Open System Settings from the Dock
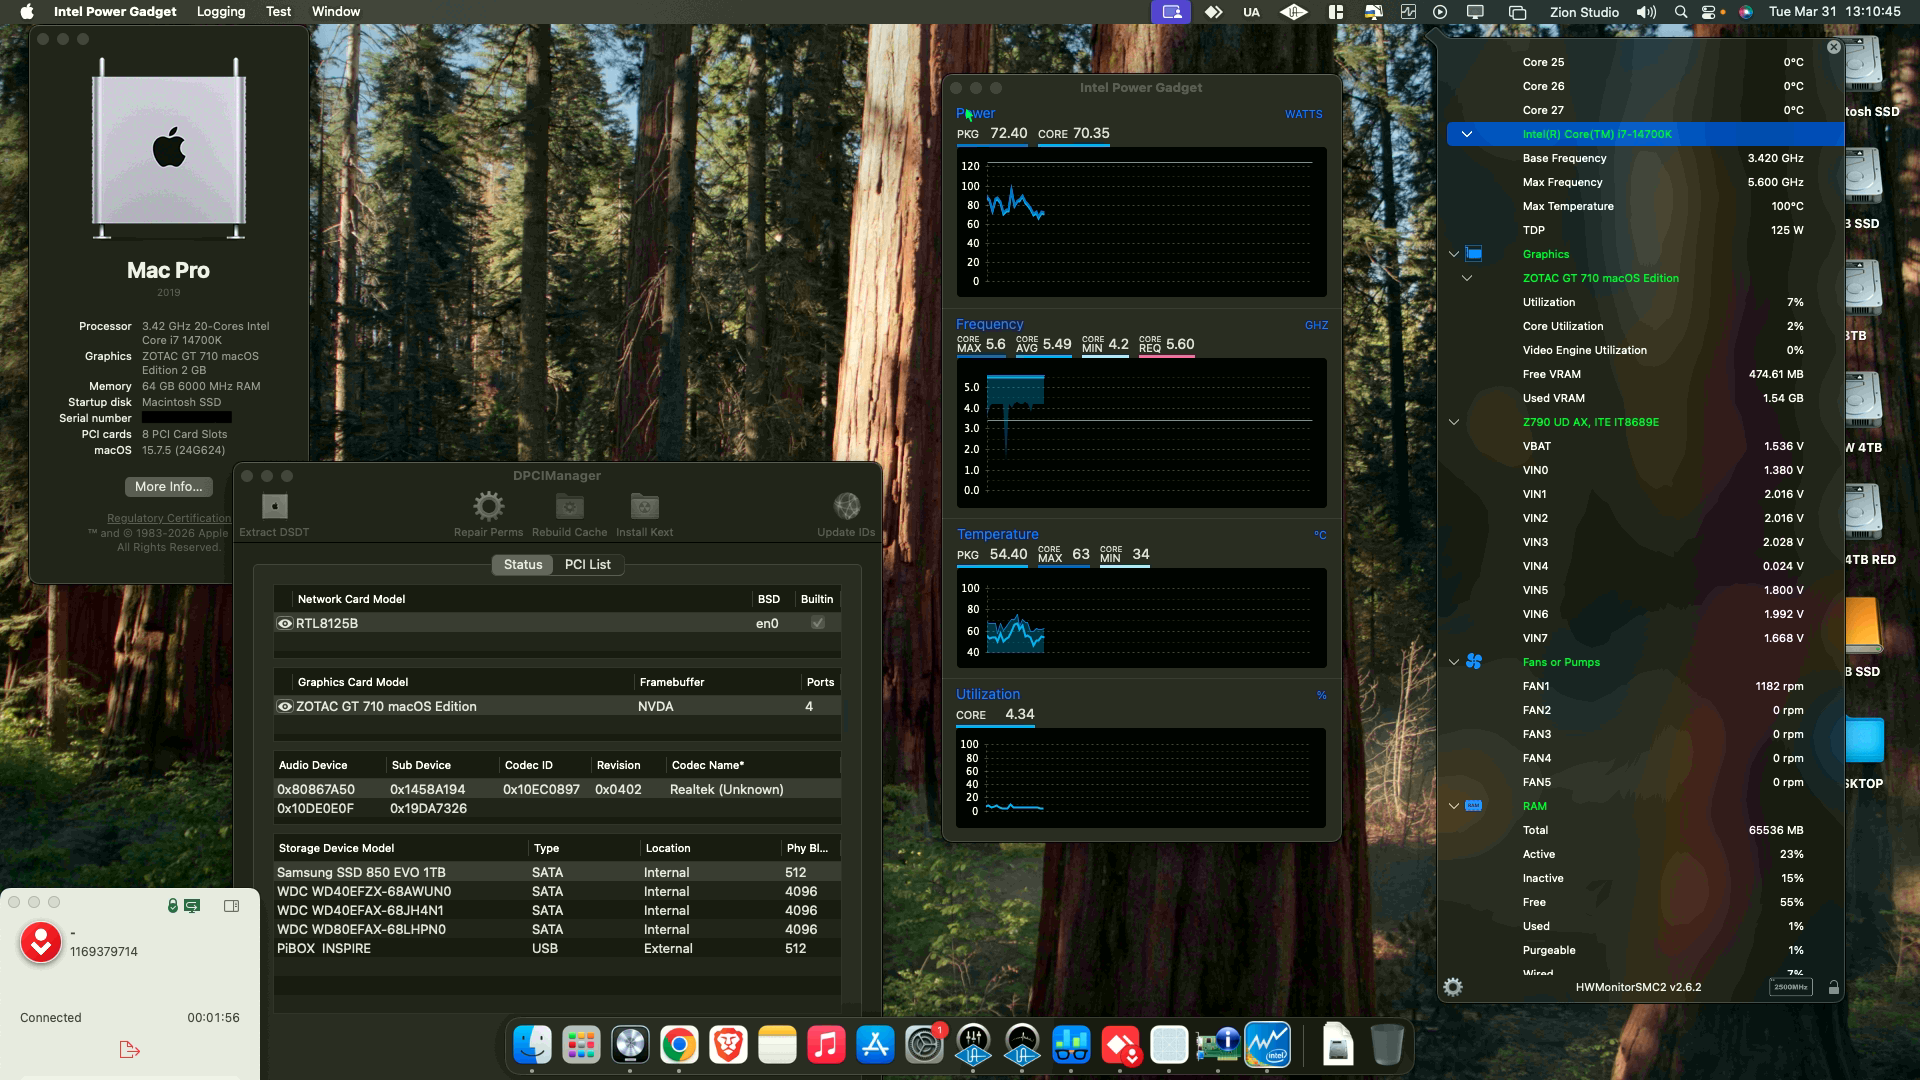Viewport: 1920px width, 1080px height. [x=924, y=1045]
